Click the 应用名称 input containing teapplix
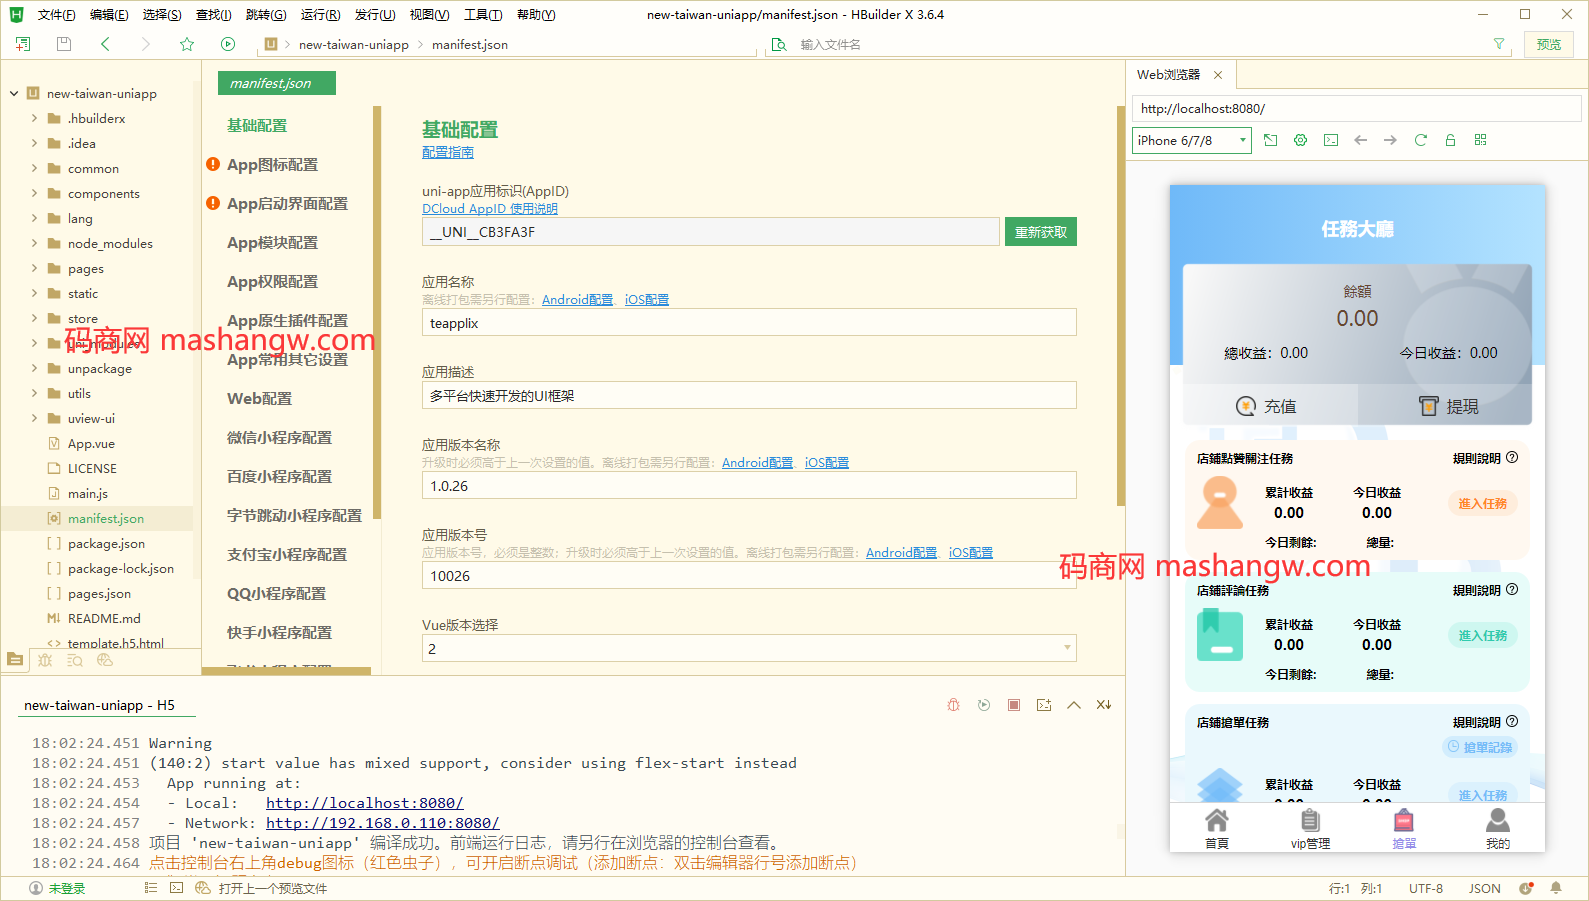The height and width of the screenshot is (901, 1589). [x=748, y=323]
